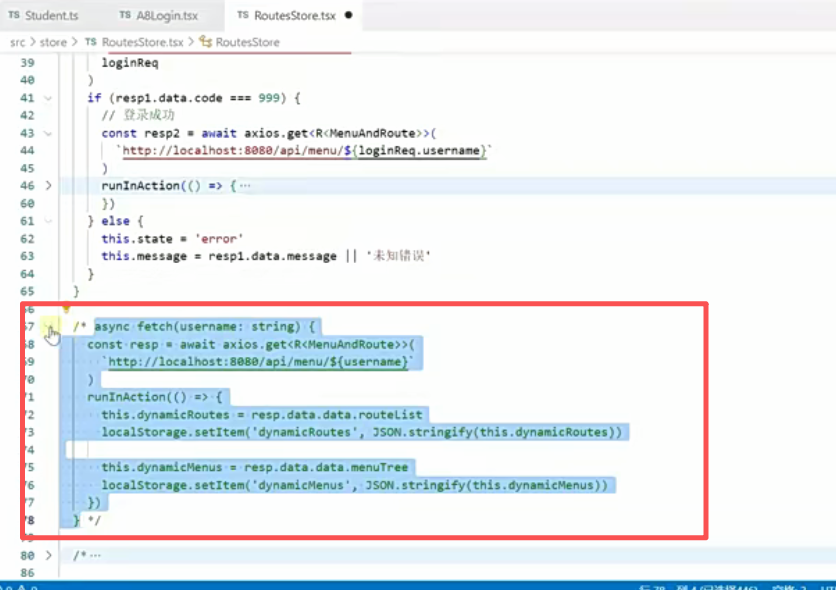Expand the folded runInAction at line 46
The image size is (836, 590).
coord(48,185)
